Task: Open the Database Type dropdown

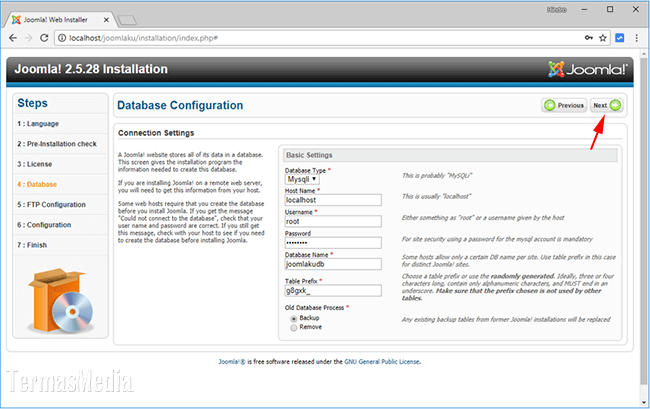Action: click(x=302, y=179)
